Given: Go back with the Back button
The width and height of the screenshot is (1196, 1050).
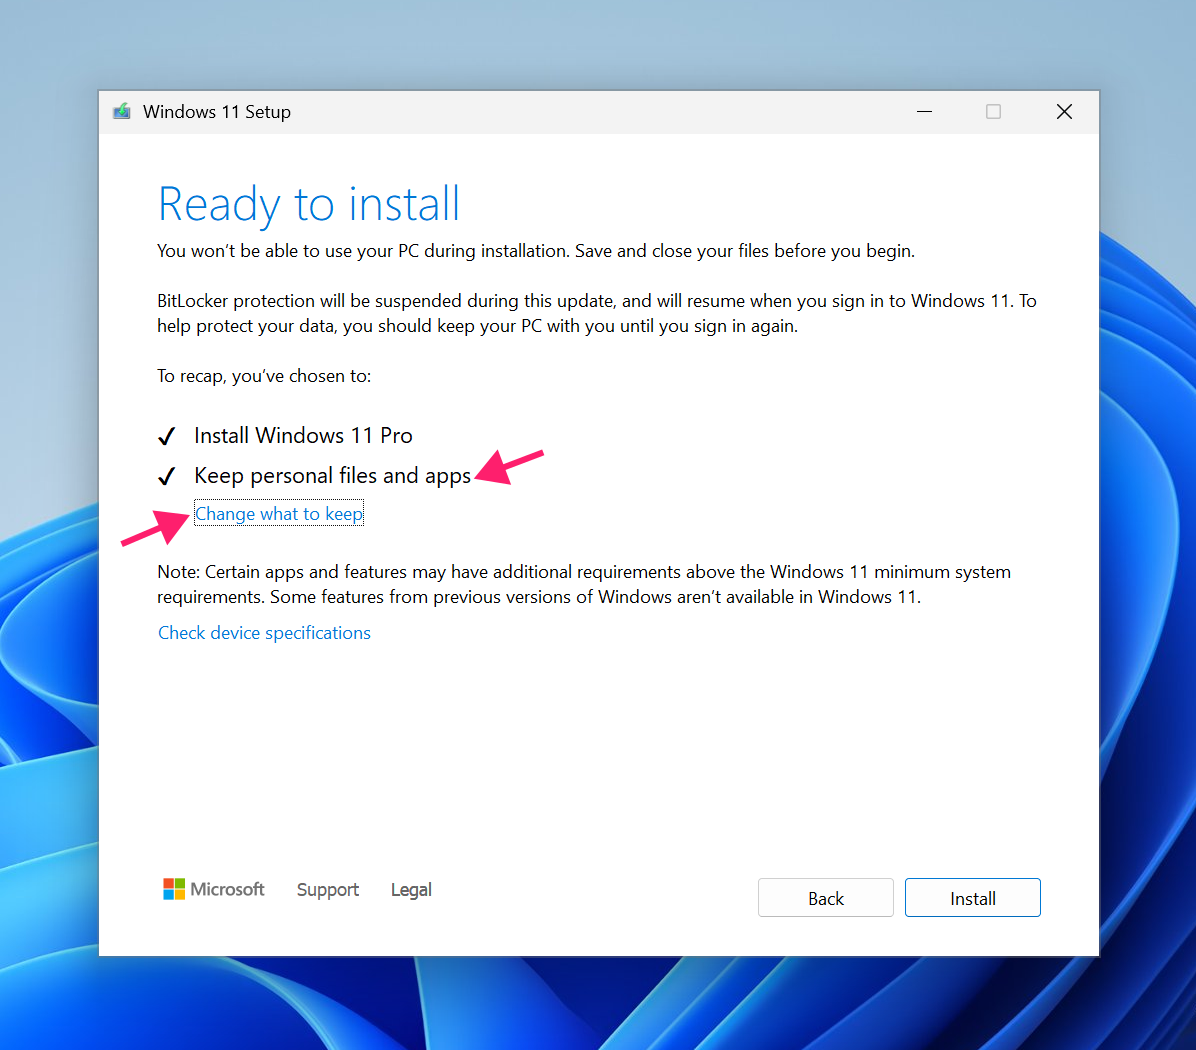Looking at the screenshot, I should point(825,897).
